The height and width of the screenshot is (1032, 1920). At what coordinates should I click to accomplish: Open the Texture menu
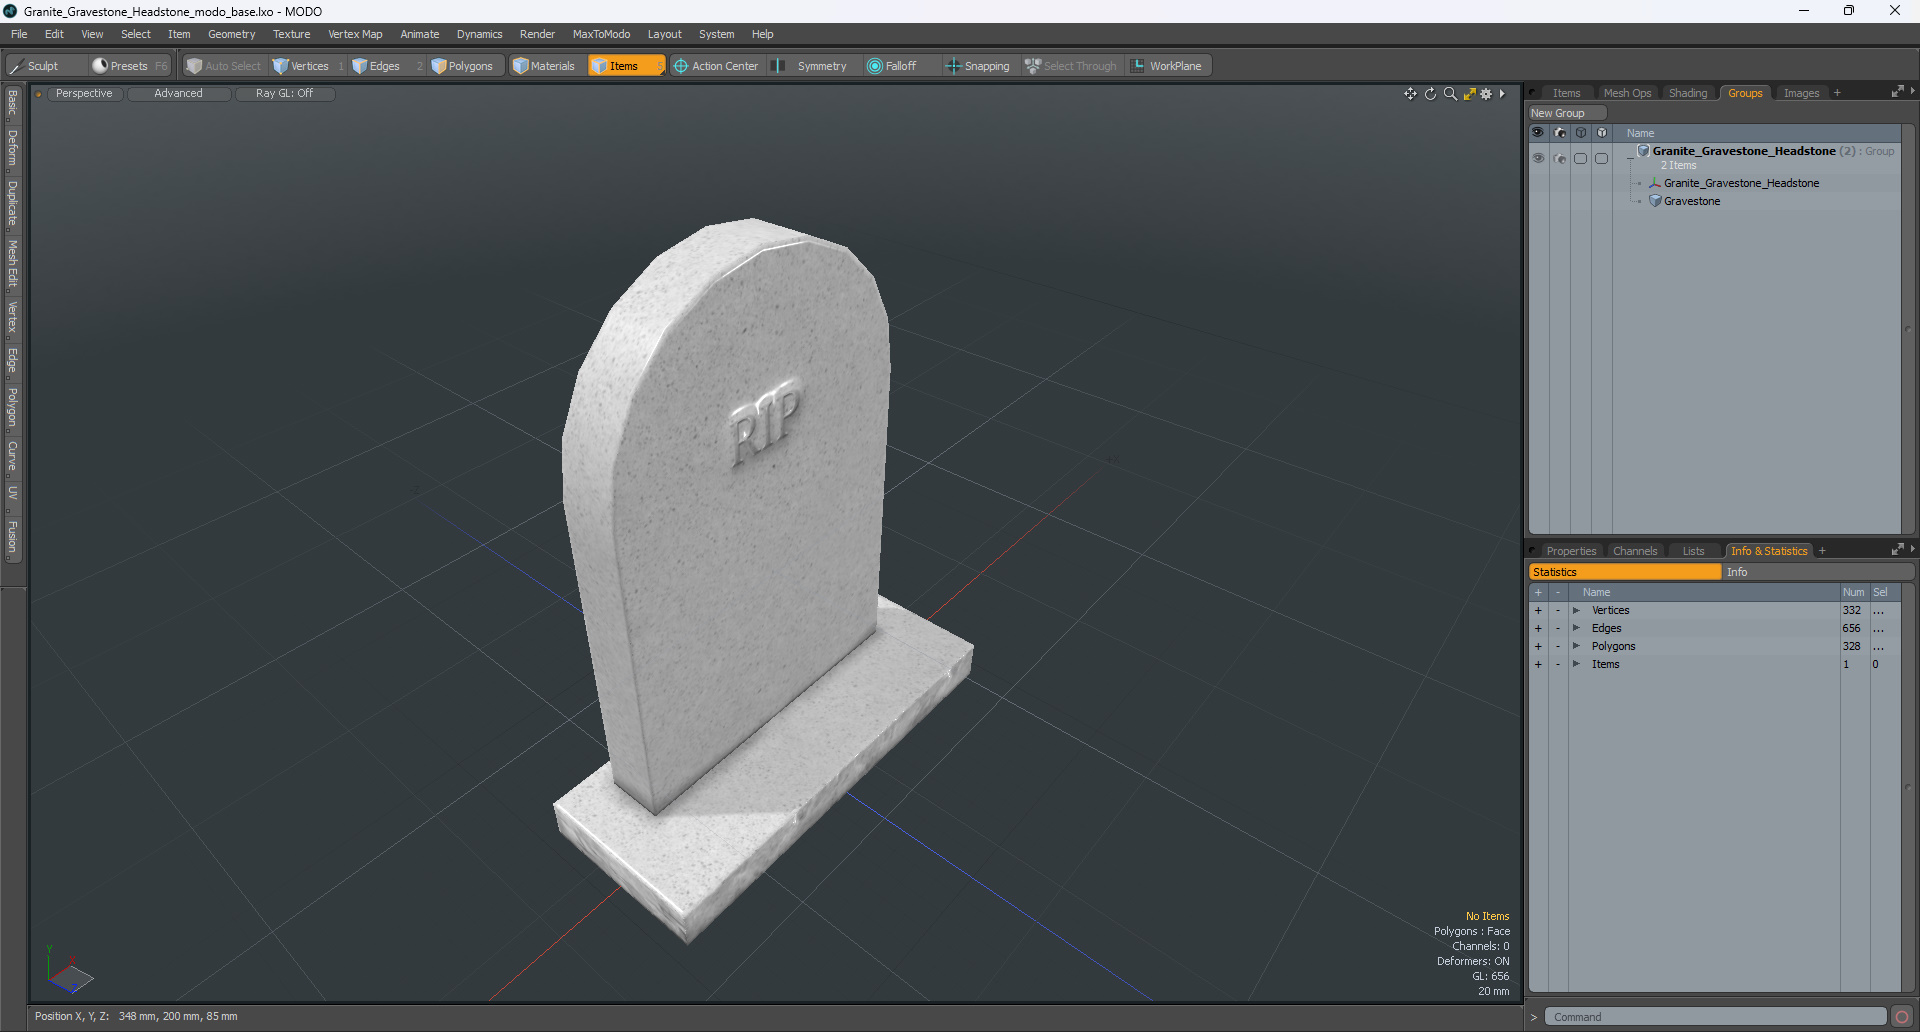click(x=291, y=34)
